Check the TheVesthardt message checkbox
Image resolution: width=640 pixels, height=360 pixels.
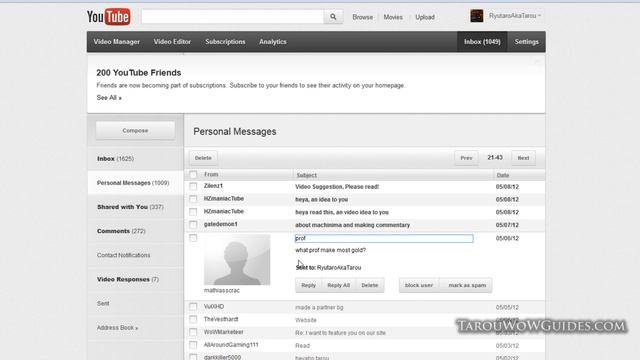(193, 319)
